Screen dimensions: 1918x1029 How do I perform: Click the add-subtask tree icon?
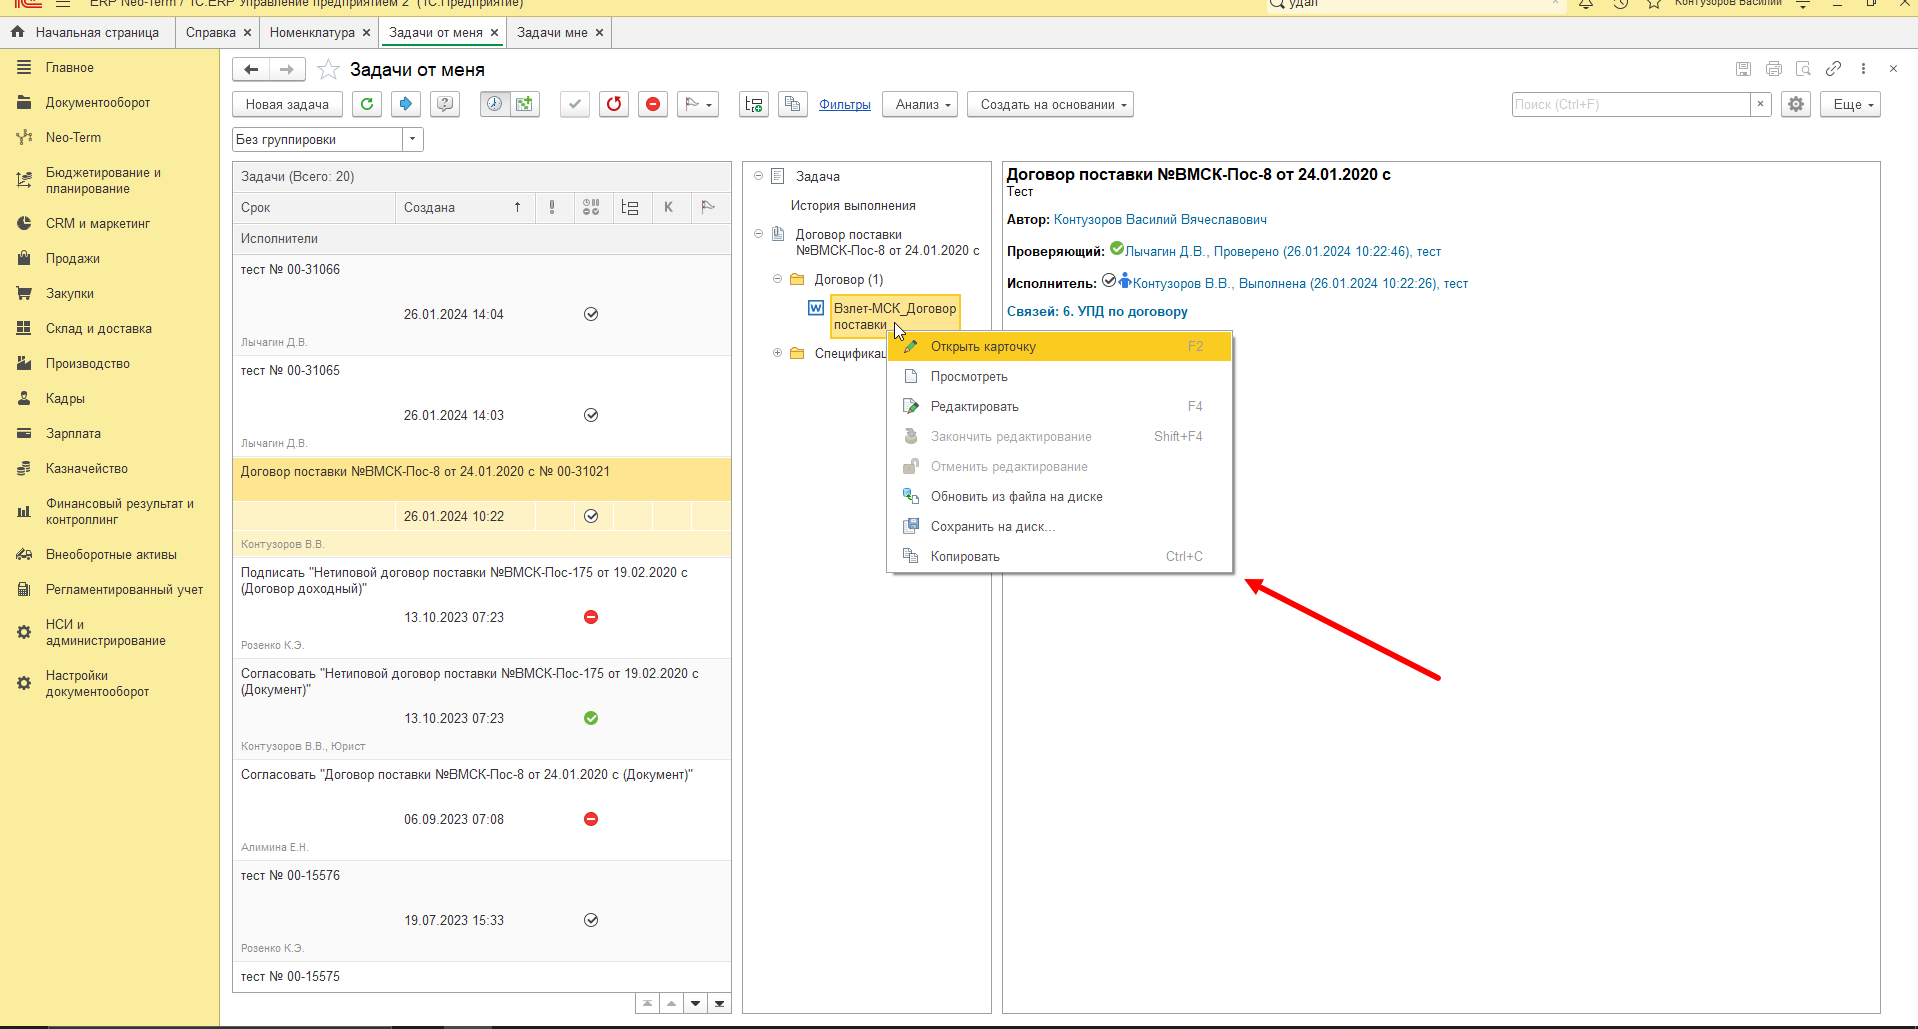(x=754, y=104)
